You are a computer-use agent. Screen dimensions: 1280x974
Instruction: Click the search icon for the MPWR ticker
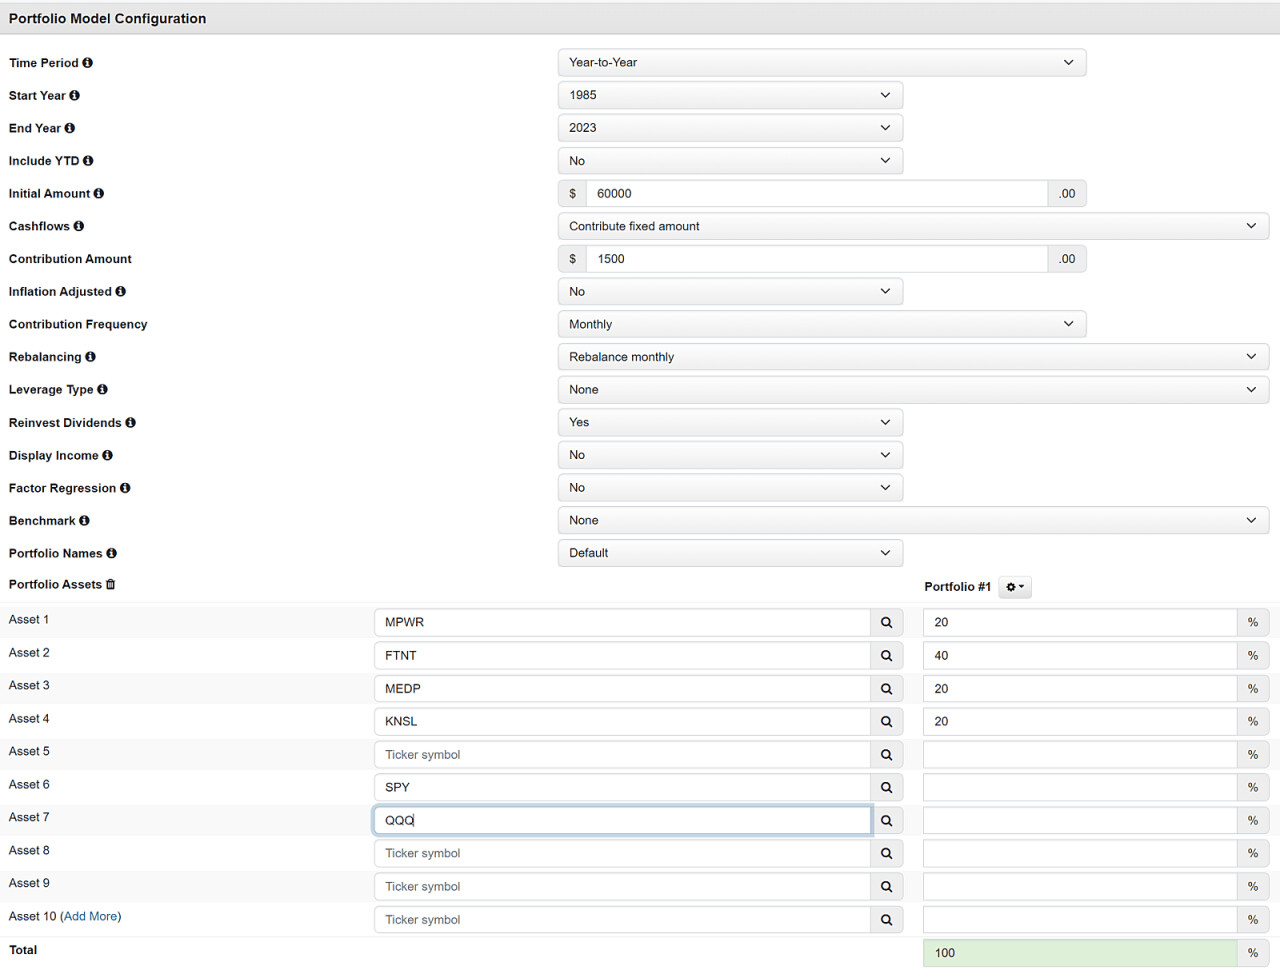click(886, 622)
